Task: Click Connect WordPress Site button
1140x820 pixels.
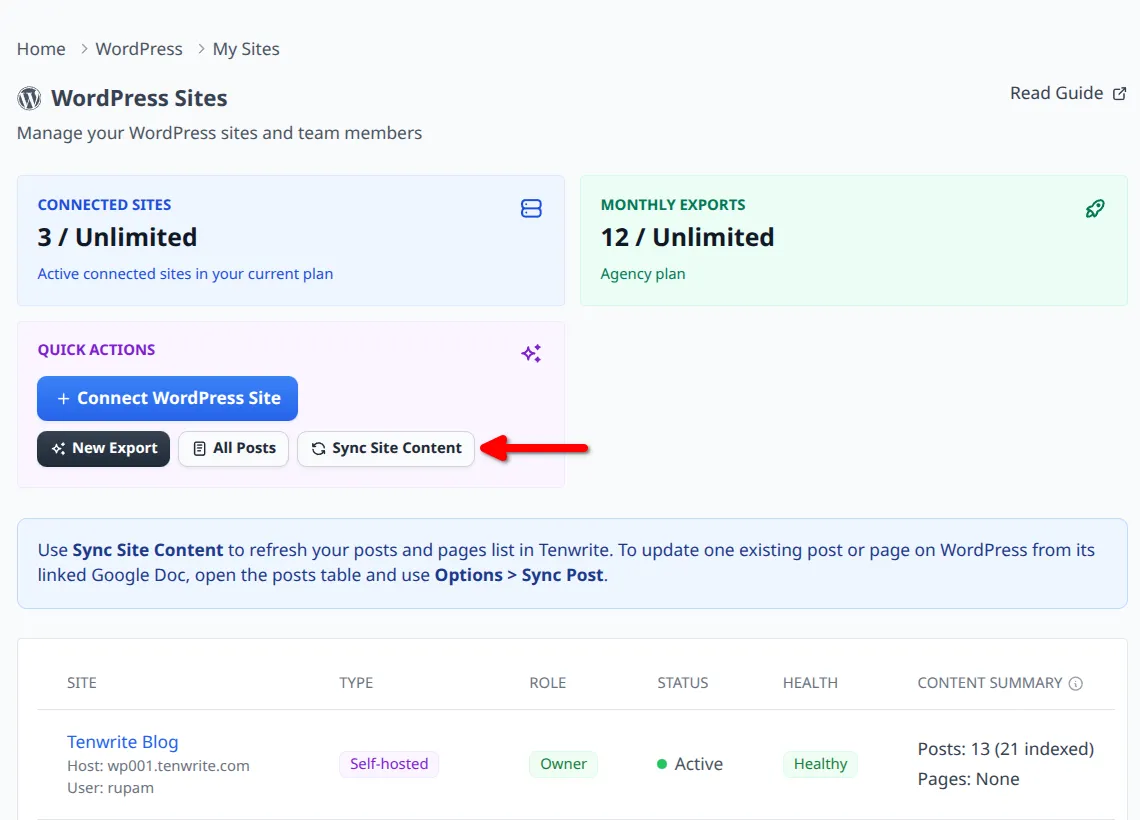Action: click(x=167, y=398)
